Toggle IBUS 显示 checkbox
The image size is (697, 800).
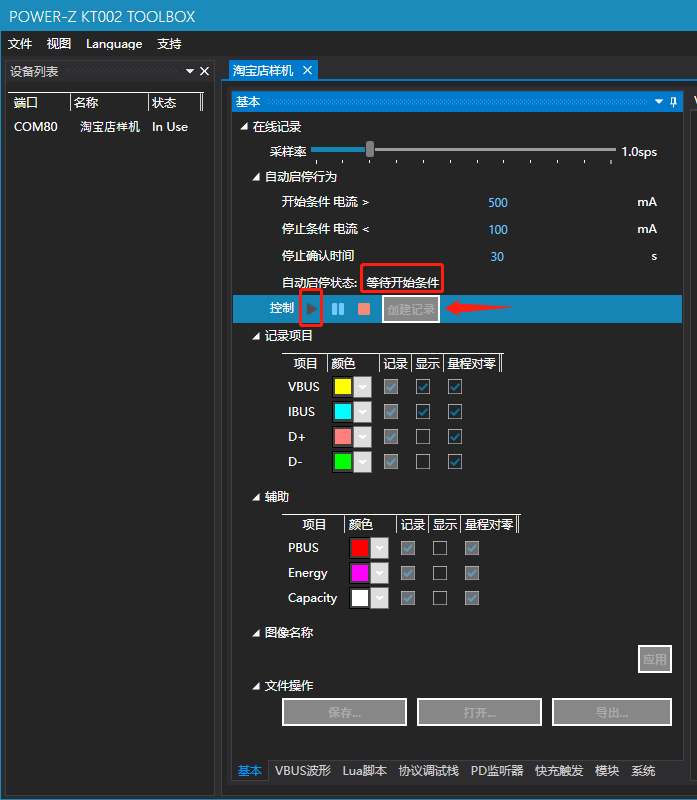point(423,412)
